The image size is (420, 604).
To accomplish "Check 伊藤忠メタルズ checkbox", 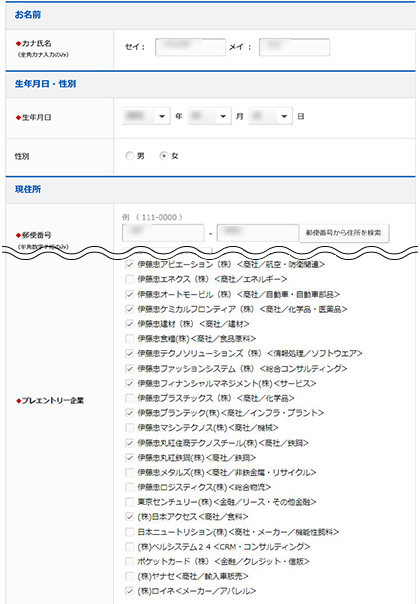I will coord(130,472).
